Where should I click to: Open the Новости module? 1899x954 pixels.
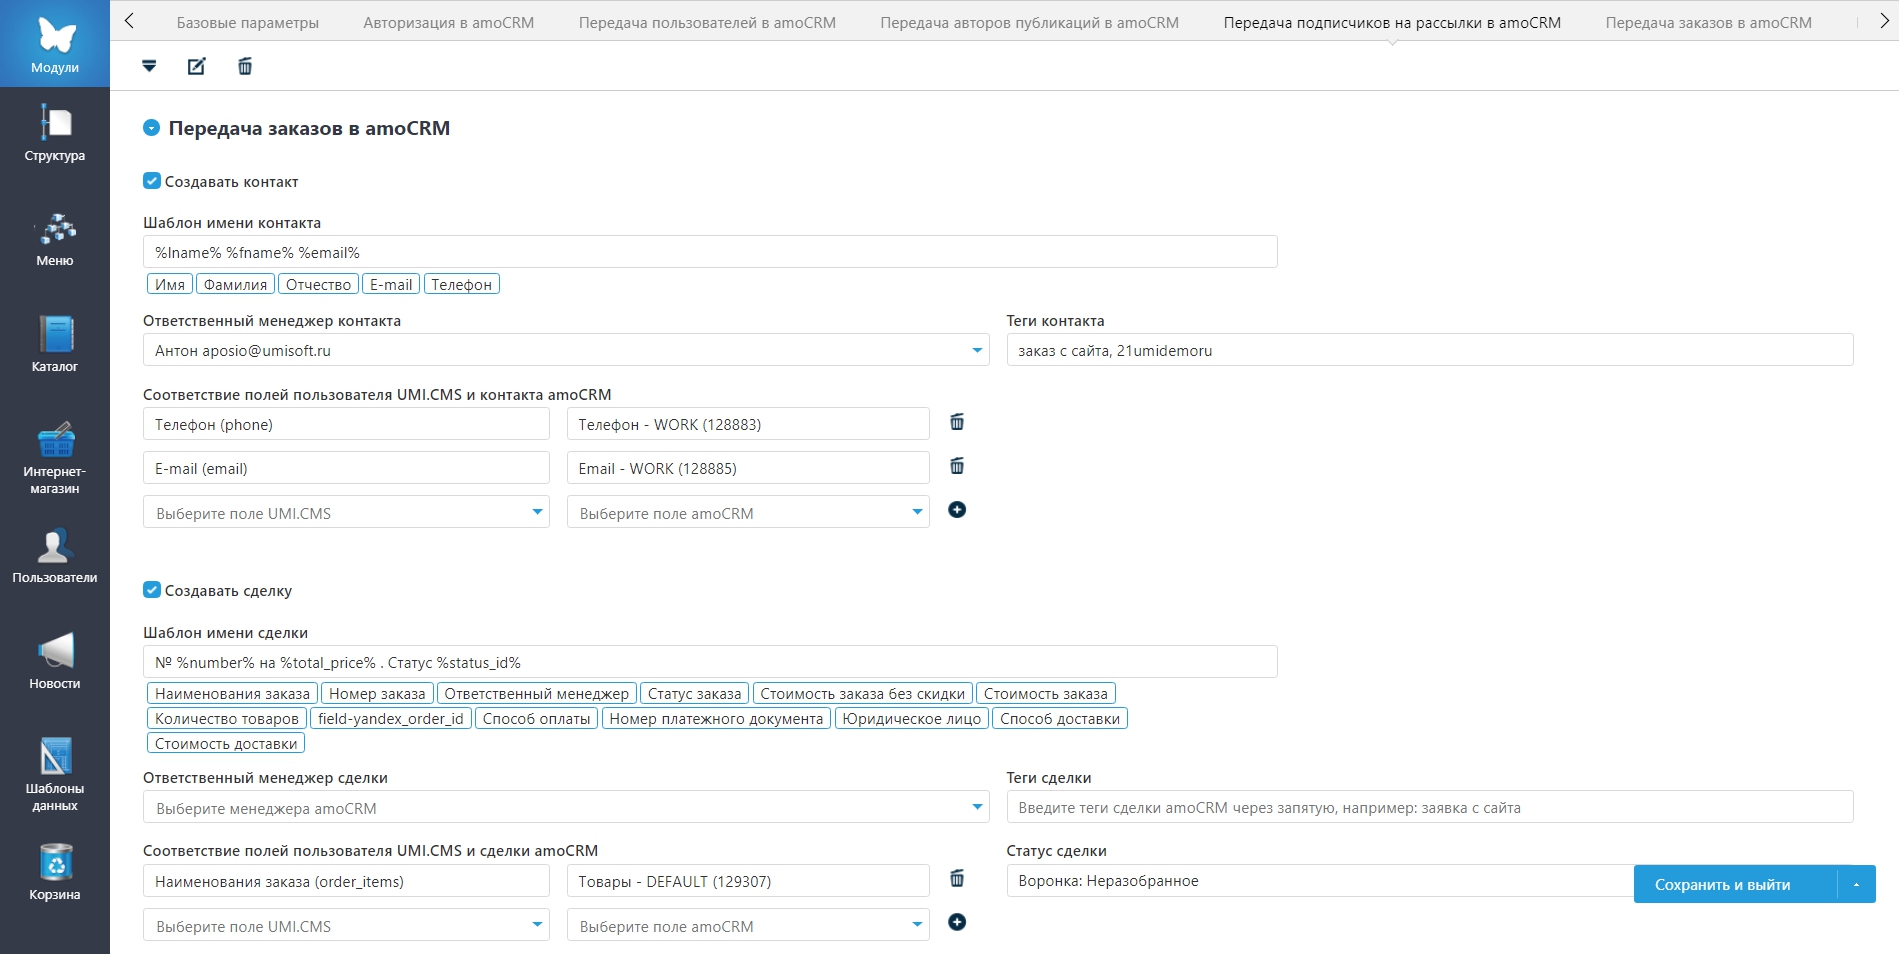[x=55, y=661]
